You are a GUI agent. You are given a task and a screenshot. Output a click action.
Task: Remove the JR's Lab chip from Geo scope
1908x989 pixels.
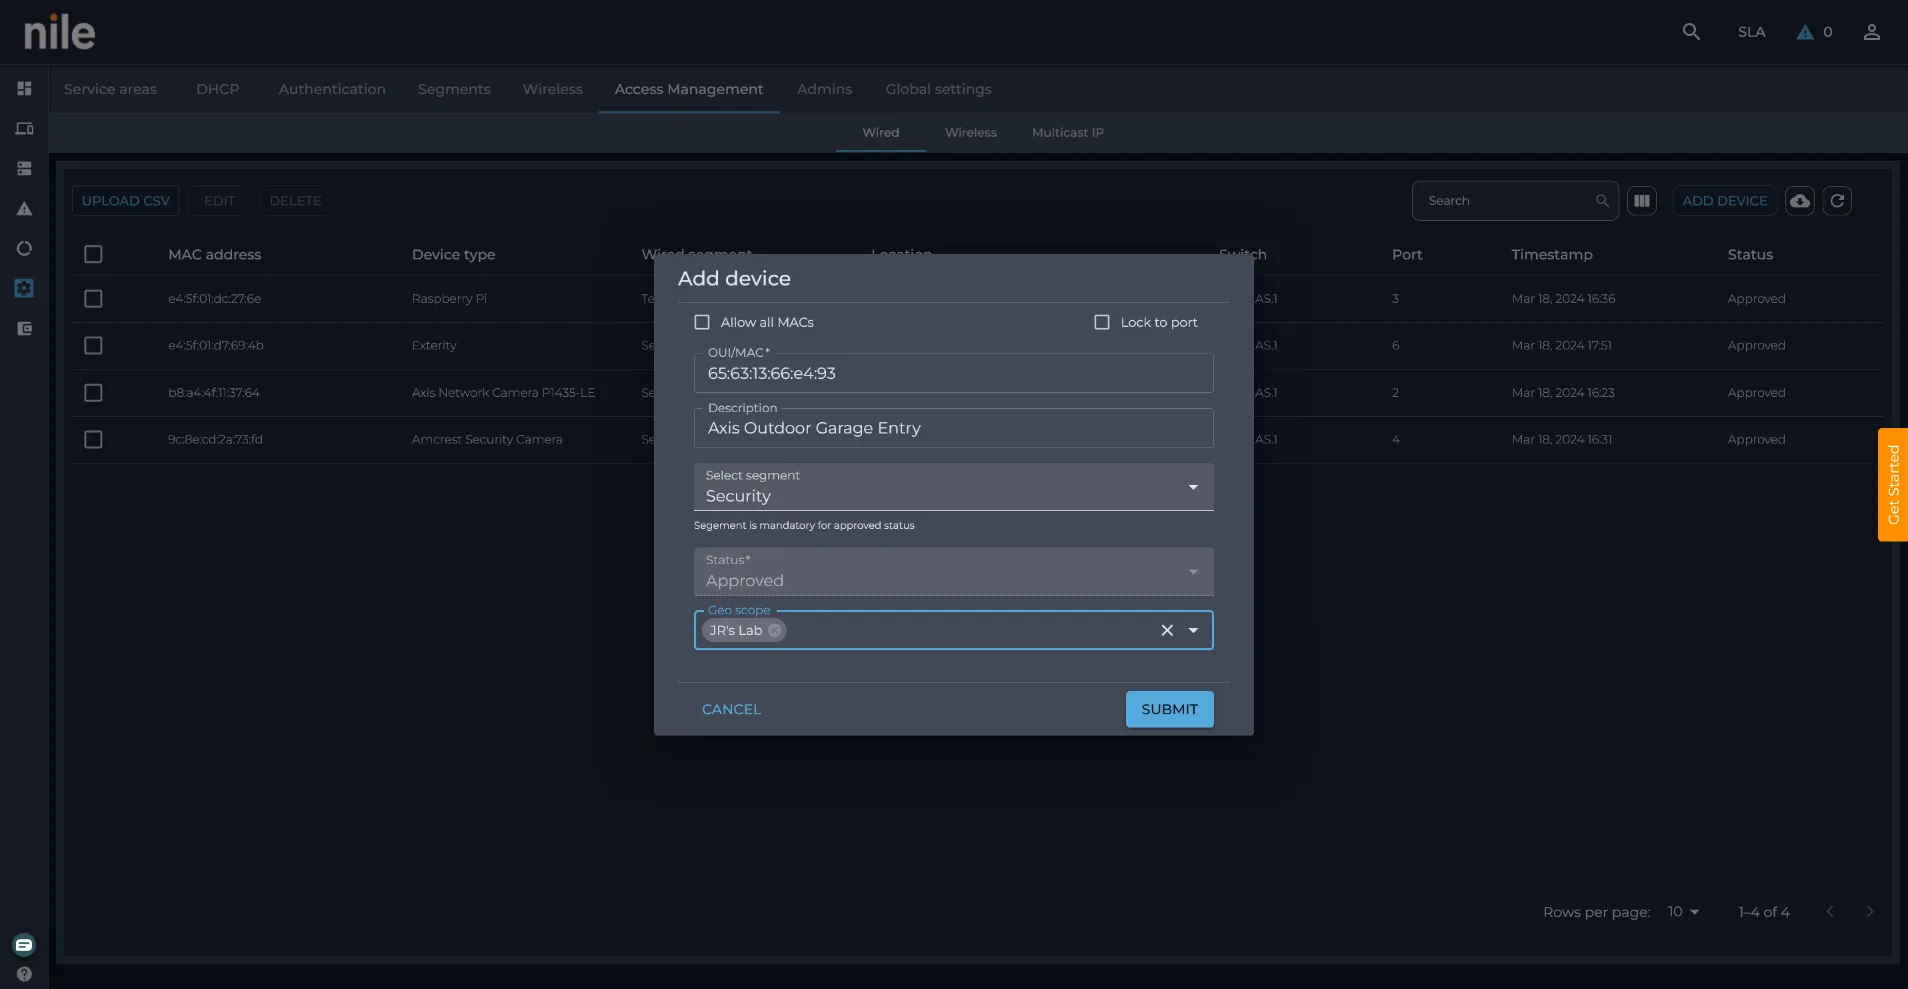coord(774,631)
